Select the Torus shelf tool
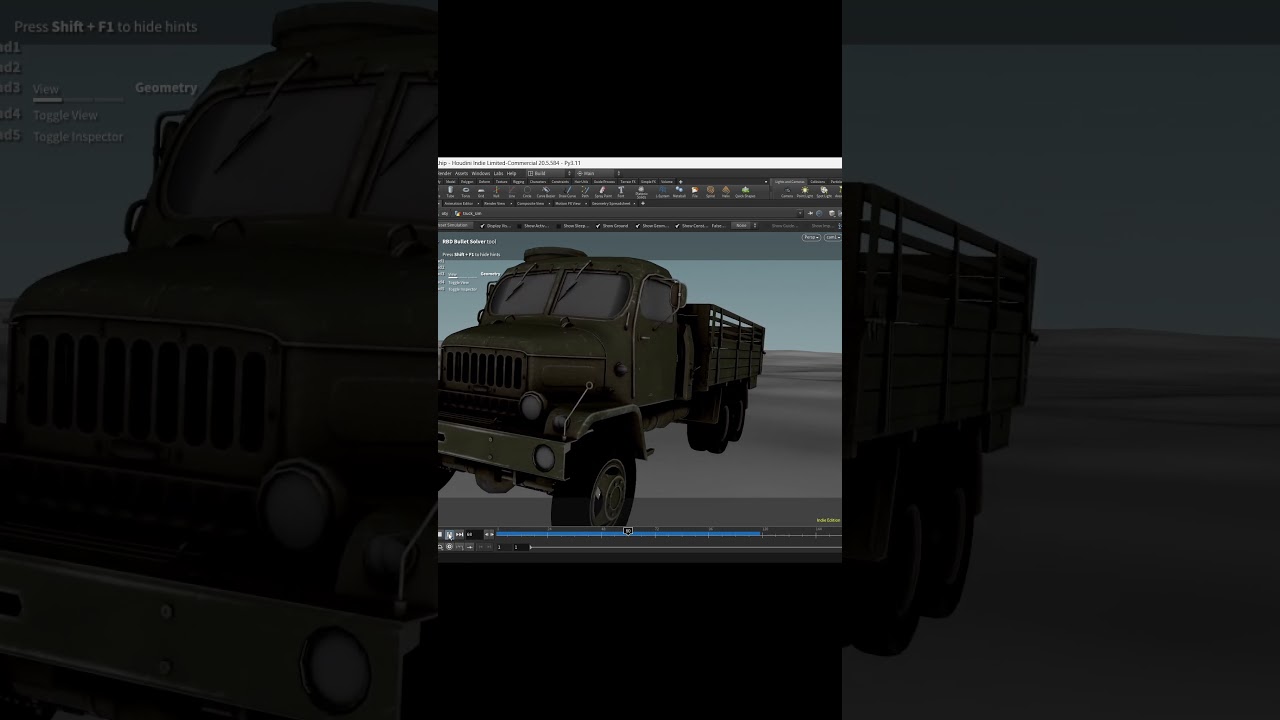This screenshot has width=1280, height=720. pyautogui.click(x=466, y=192)
